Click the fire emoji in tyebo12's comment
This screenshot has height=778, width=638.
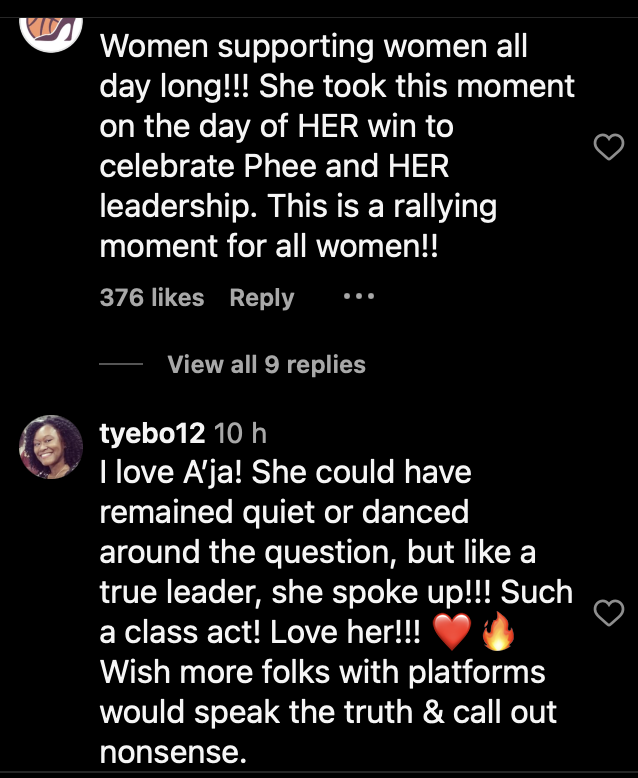[x=497, y=631]
